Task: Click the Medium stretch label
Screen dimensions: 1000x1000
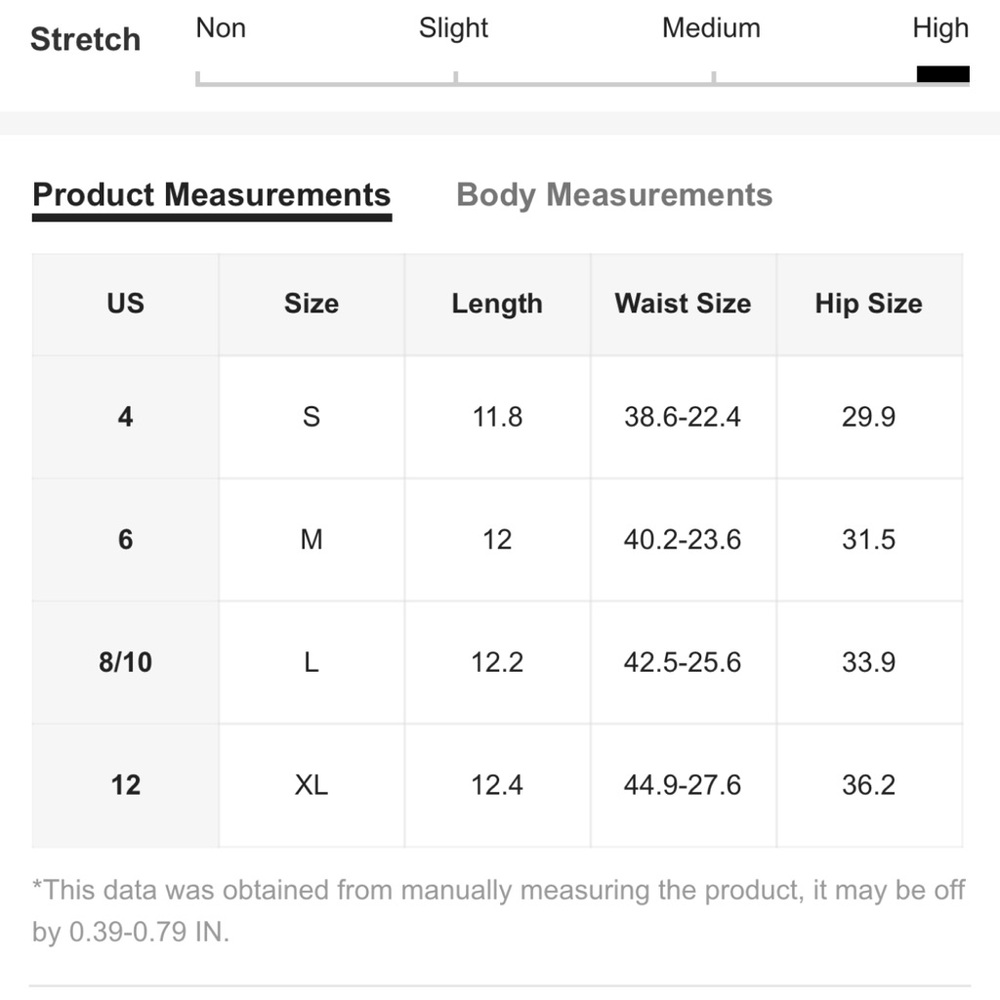Action: point(711,28)
